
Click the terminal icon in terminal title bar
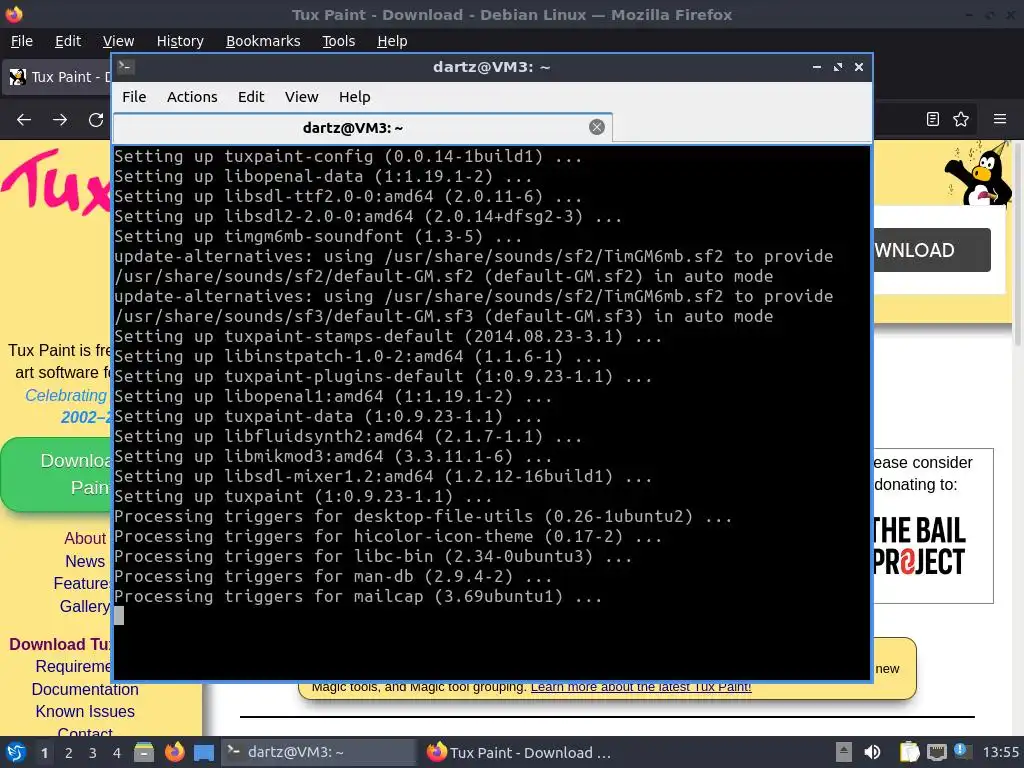click(x=125, y=66)
